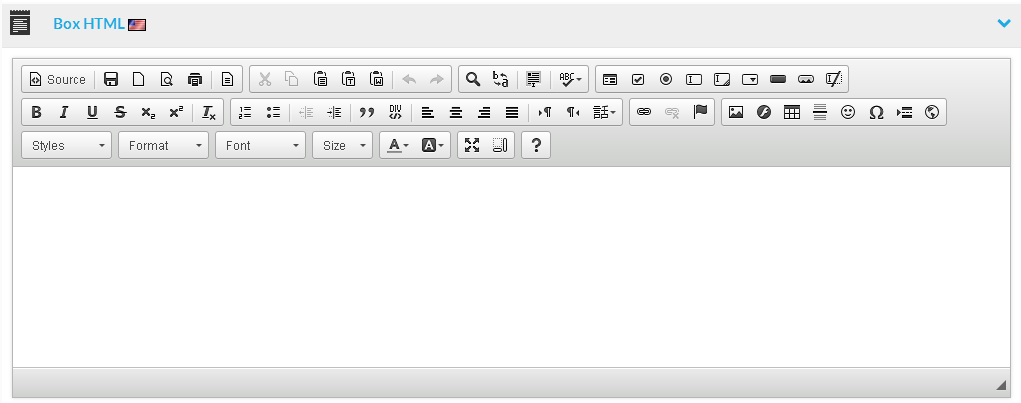Open the smiley emoticon picker
The width and height of the screenshot is (1021, 403).
[848, 112]
